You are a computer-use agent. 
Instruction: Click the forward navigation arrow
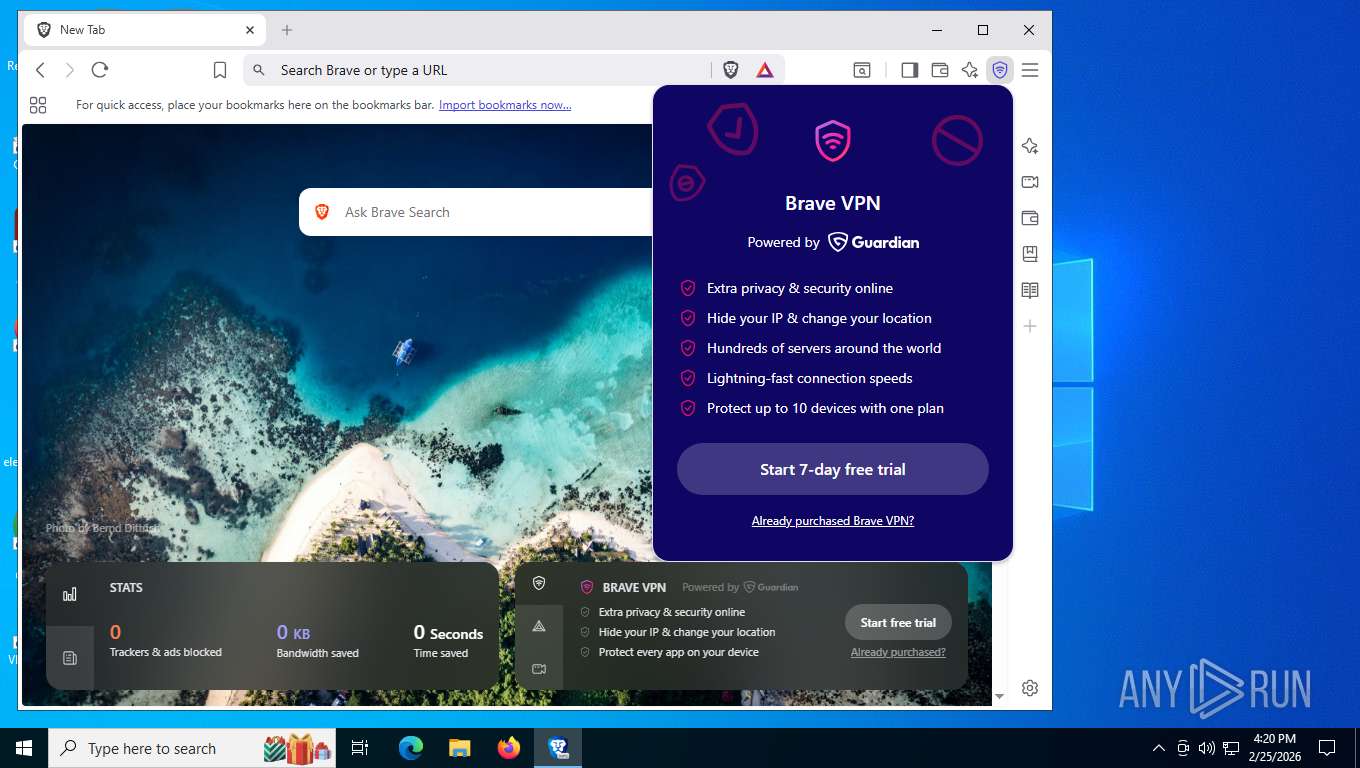70,70
